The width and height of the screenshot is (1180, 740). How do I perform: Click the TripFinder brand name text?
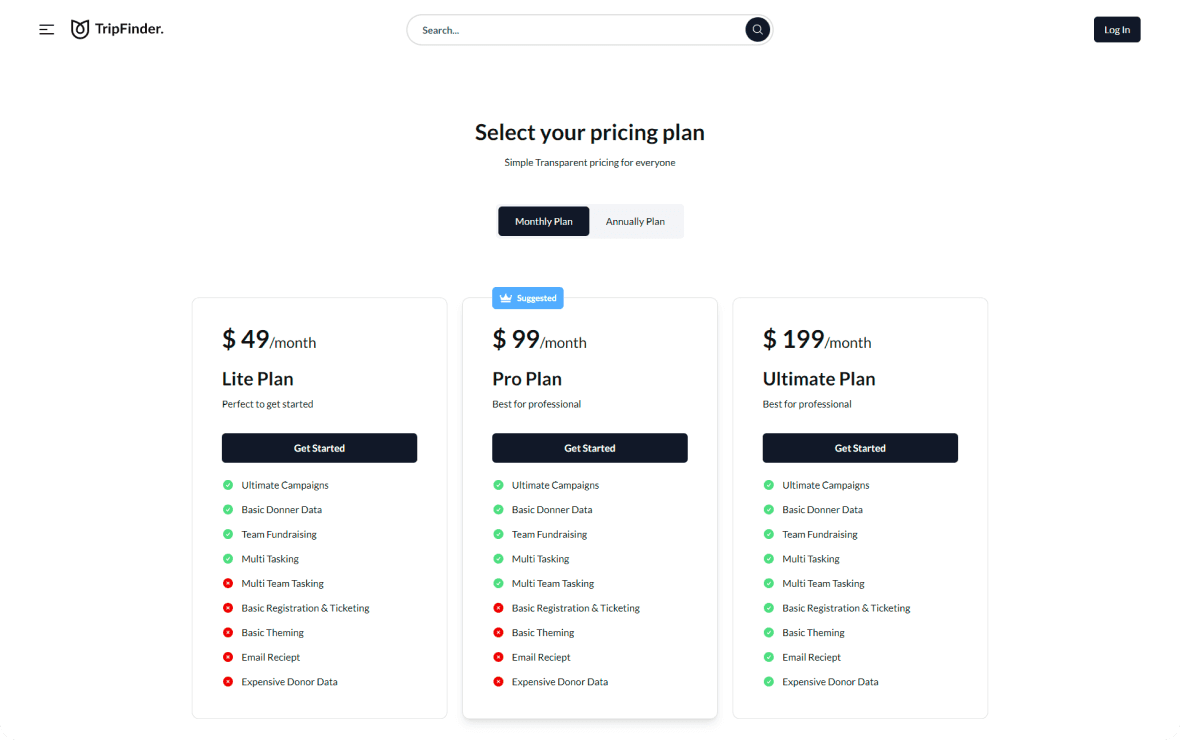(x=129, y=29)
